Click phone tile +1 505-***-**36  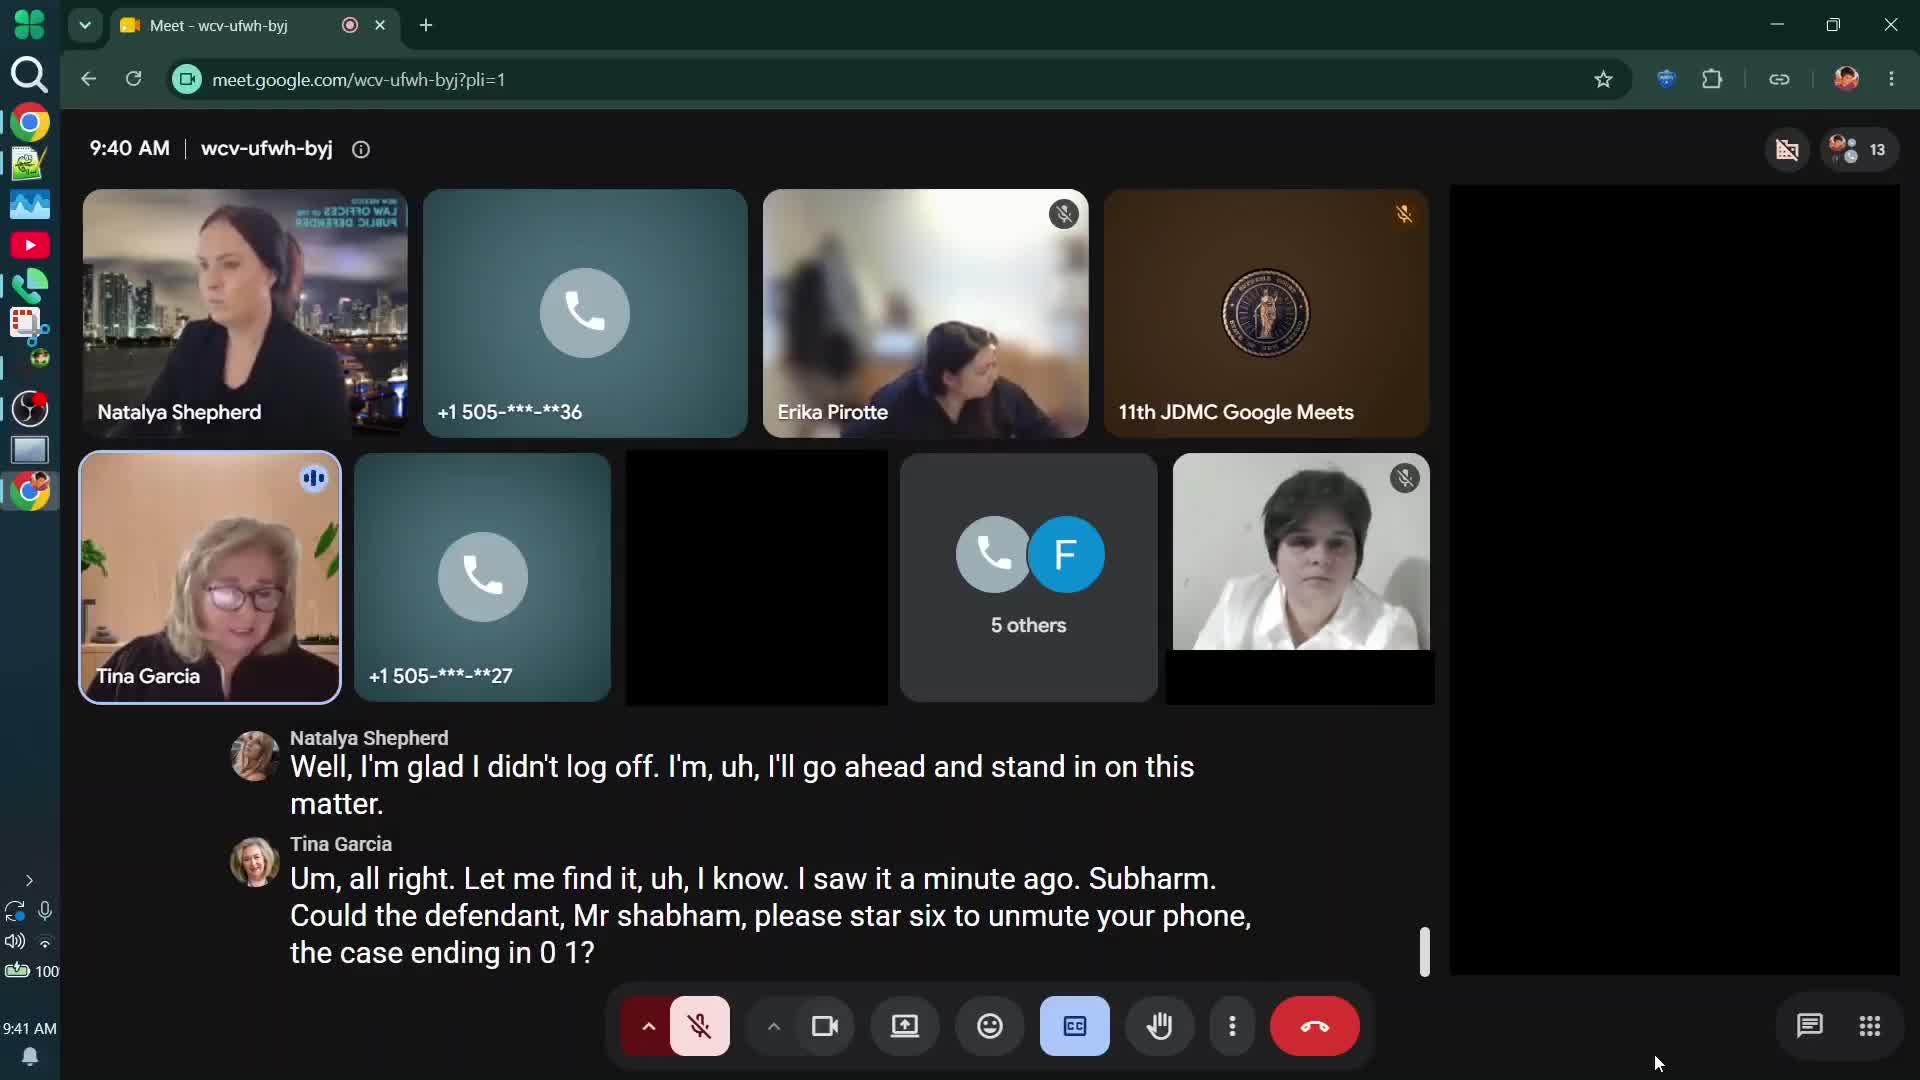pyautogui.click(x=585, y=313)
